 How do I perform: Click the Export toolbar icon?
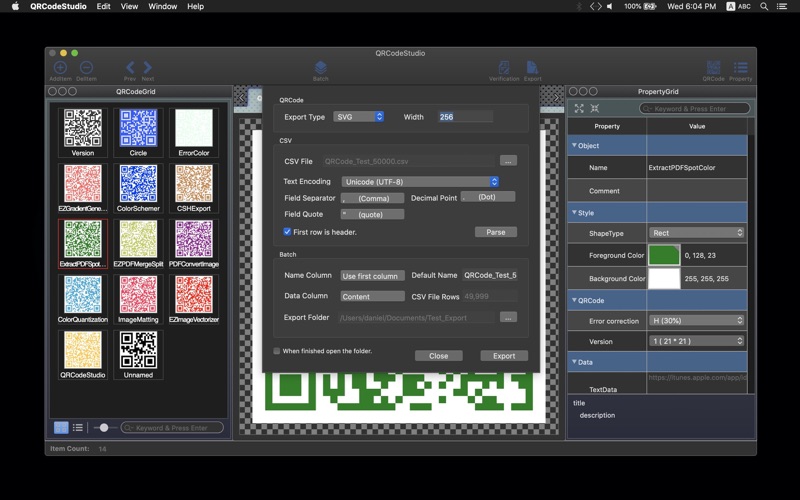pos(532,67)
